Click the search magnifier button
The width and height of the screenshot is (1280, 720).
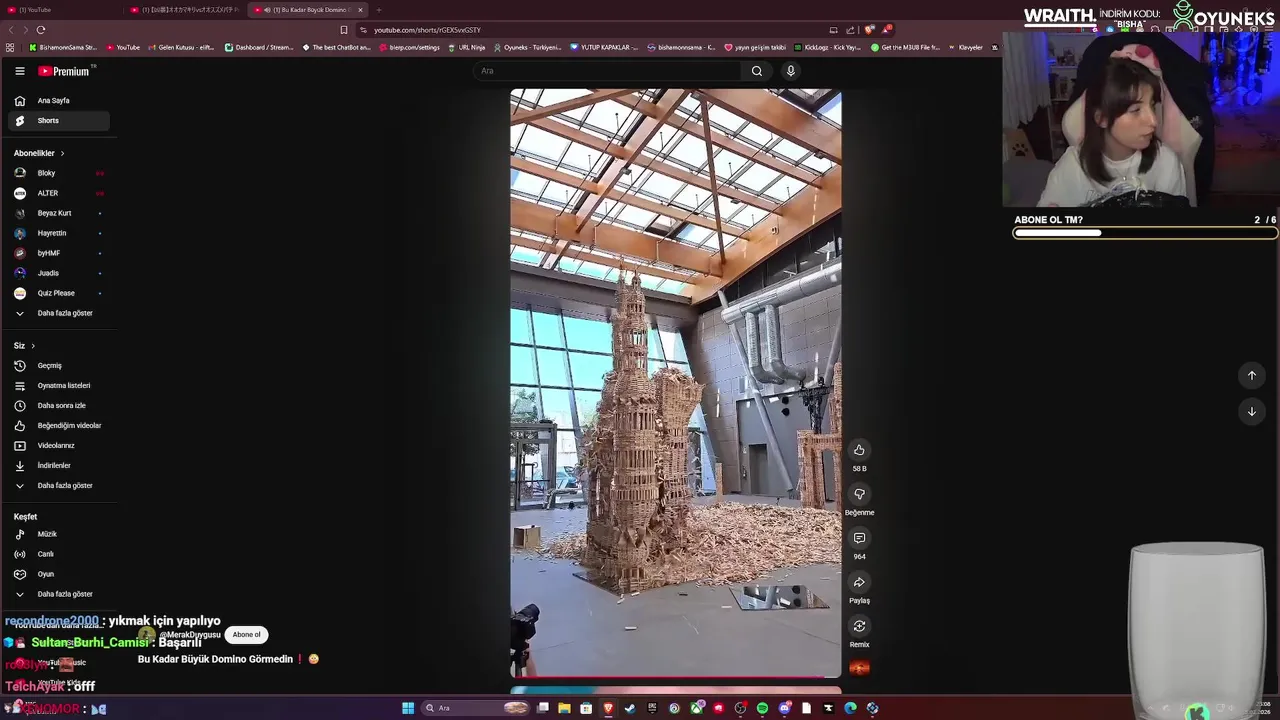tap(757, 71)
